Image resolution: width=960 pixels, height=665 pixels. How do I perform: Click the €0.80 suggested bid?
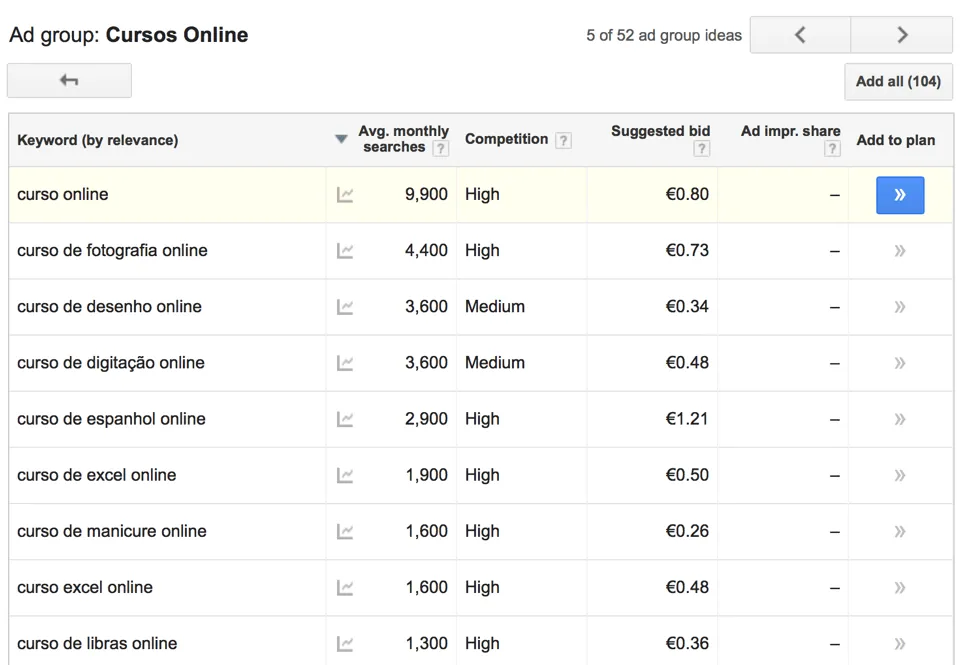(687, 195)
